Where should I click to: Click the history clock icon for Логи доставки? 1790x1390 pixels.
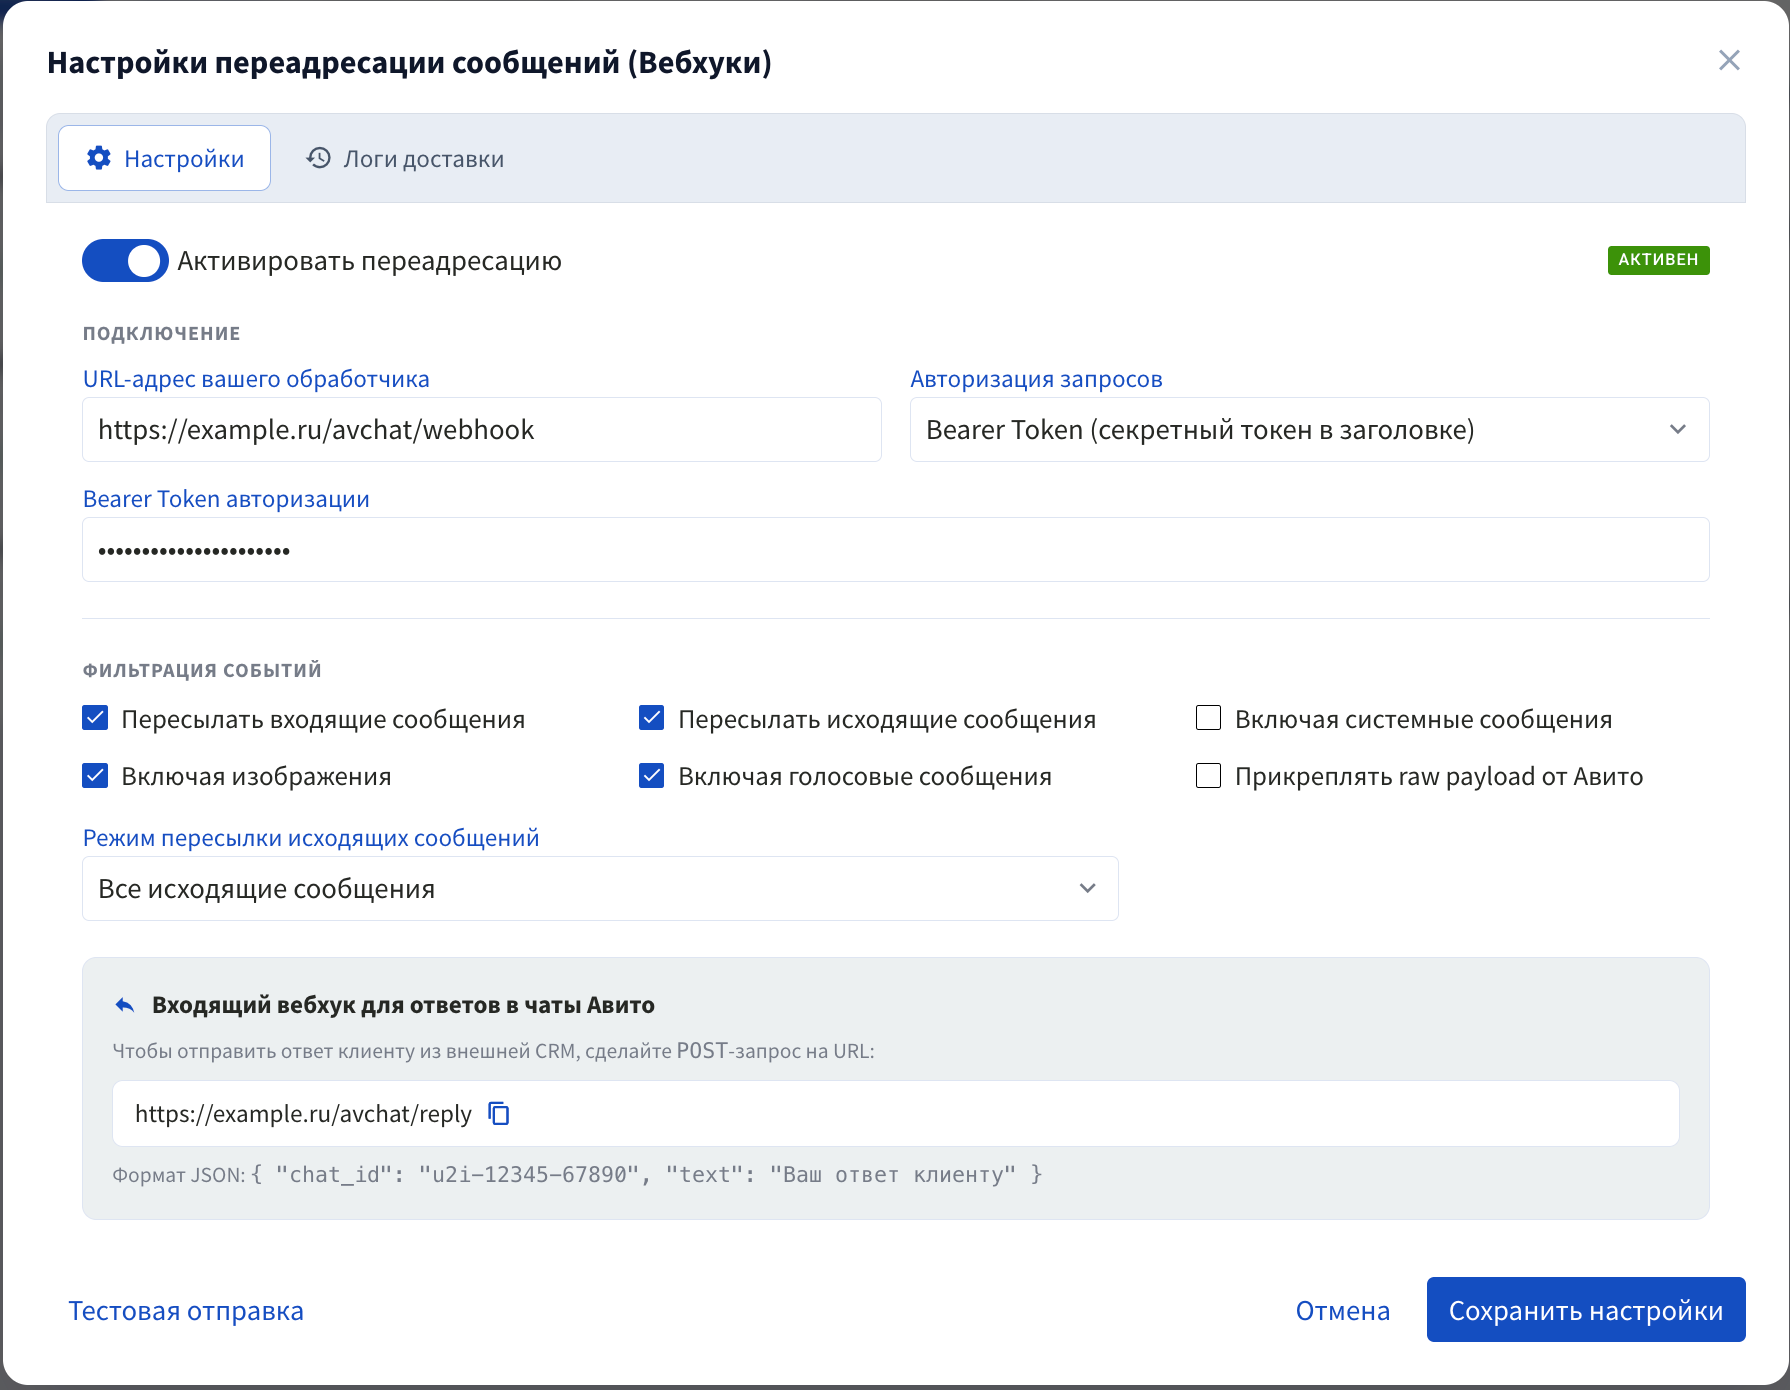(x=318, y=158)
